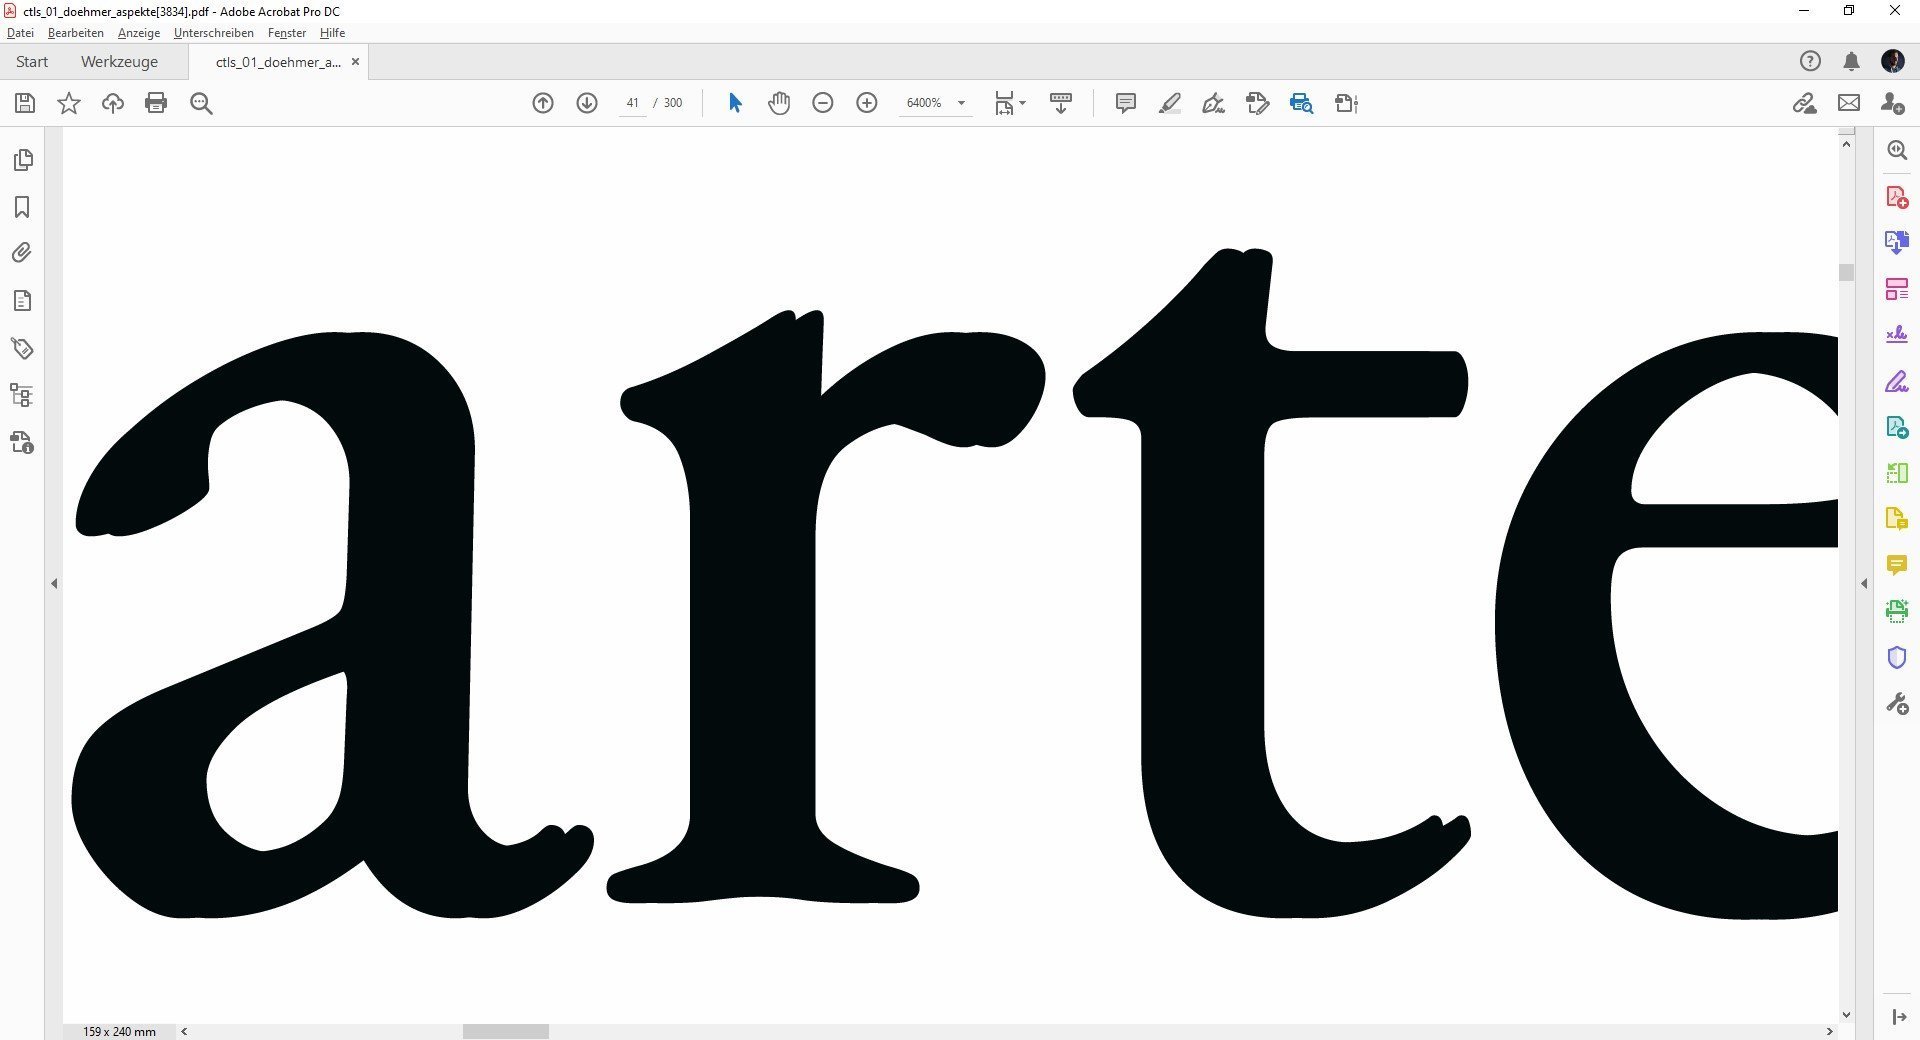Open the 6400% zoom level dropdown
Screen dimensions: 1920x1040
(961, 103)
